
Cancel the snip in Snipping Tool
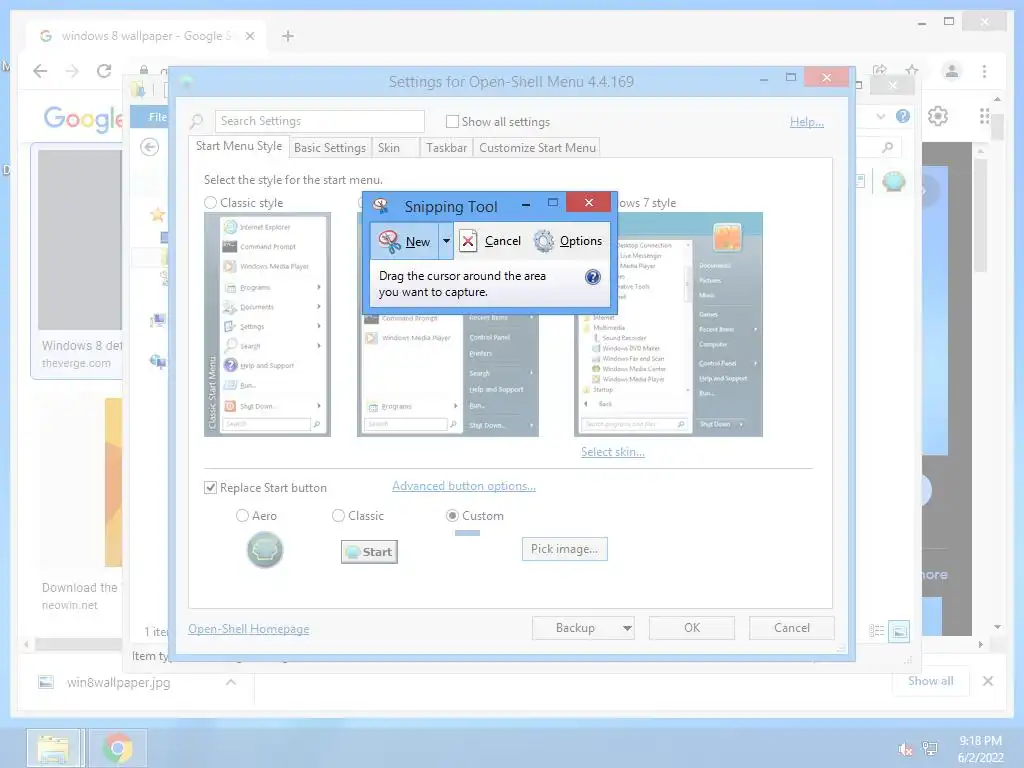[491, 241]
